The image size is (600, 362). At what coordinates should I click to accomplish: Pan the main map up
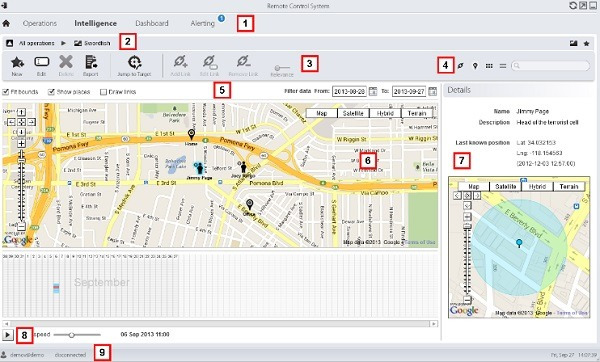[x=21, y=112]
